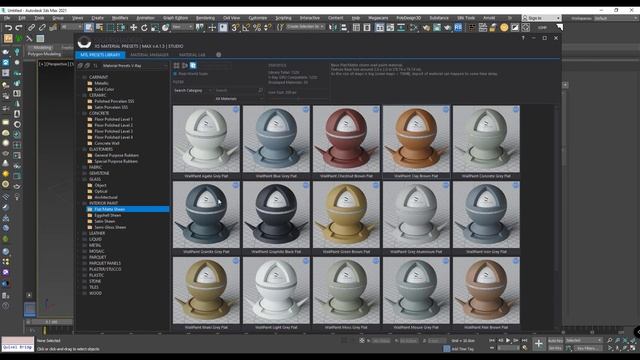Switch to the Material Lab tab

point(192,55)
